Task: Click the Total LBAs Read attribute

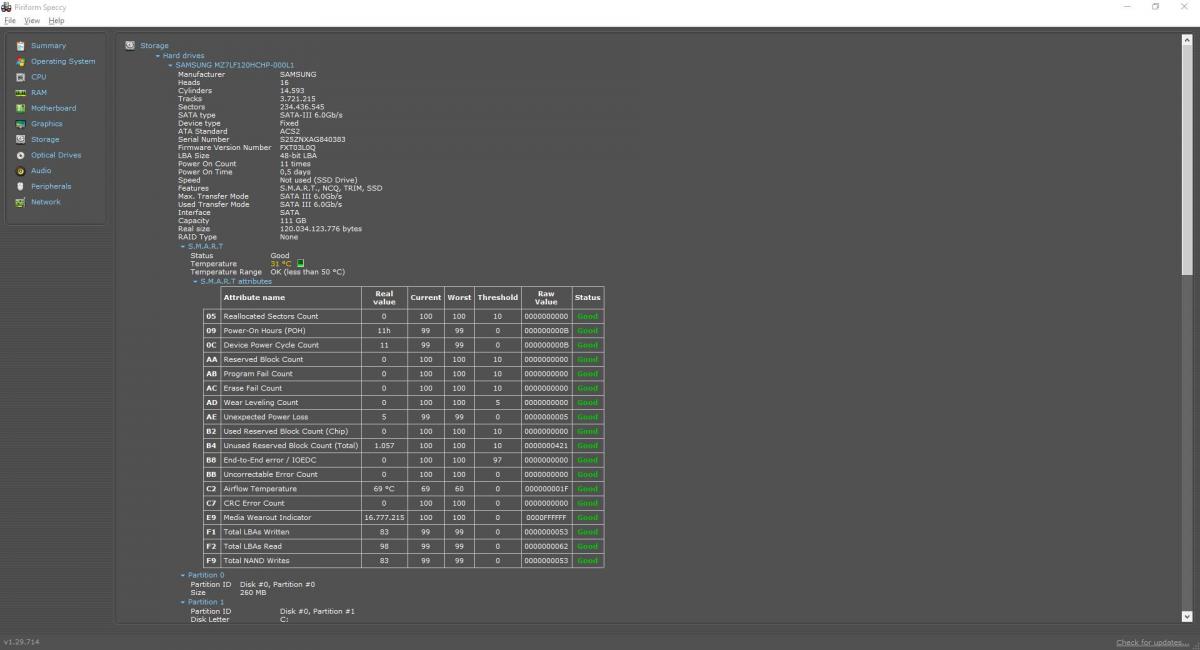Action: coord(253,546)
